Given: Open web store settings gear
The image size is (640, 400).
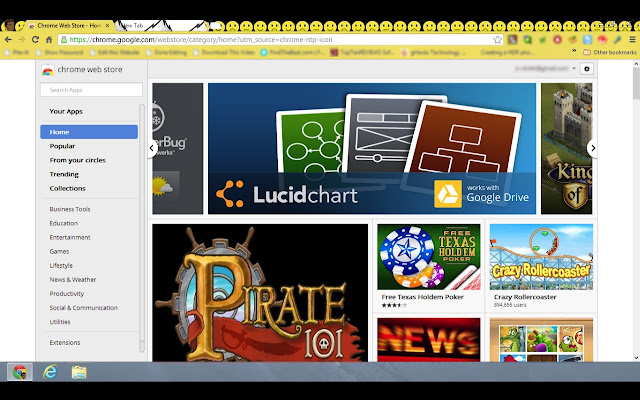Looking at the screenshot, I should point(587,69).
